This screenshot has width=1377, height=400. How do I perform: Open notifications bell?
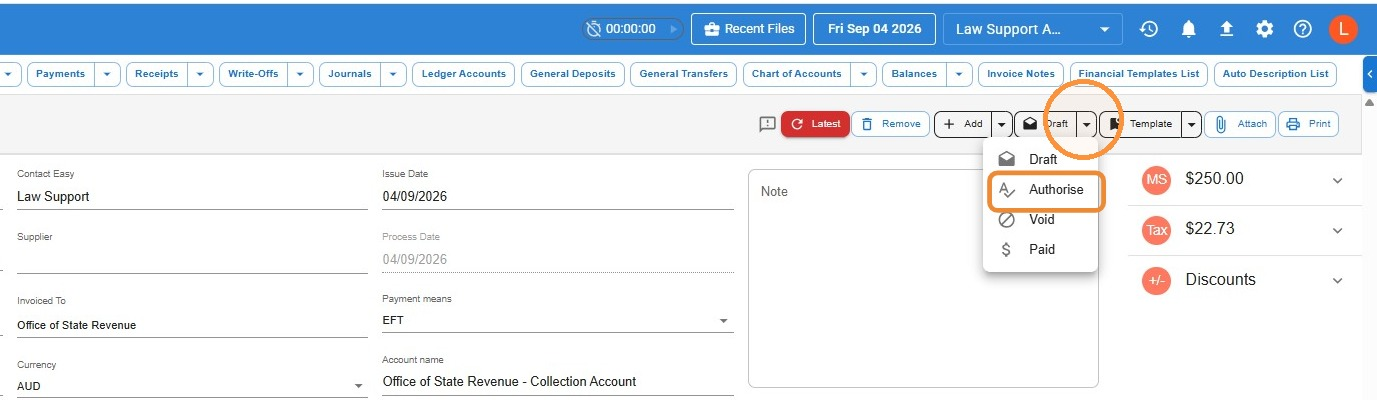coord(1188,29)
